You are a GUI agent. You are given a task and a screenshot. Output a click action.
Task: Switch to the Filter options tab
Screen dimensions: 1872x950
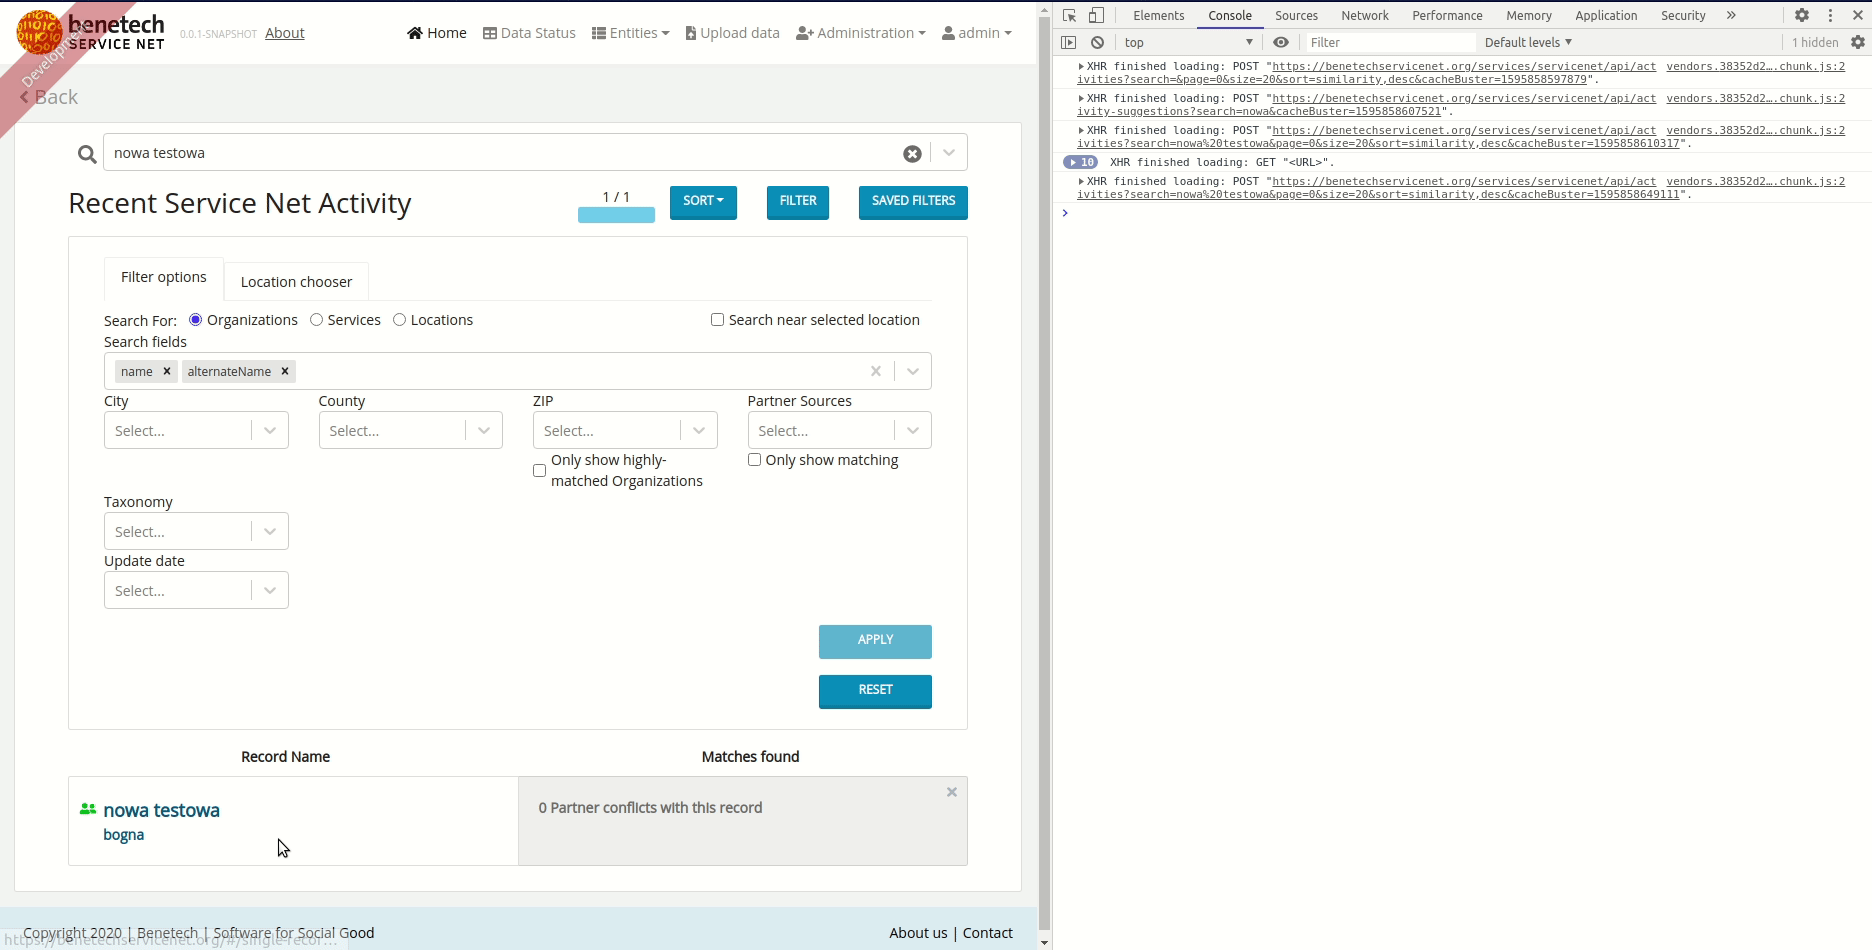(164, 278)
